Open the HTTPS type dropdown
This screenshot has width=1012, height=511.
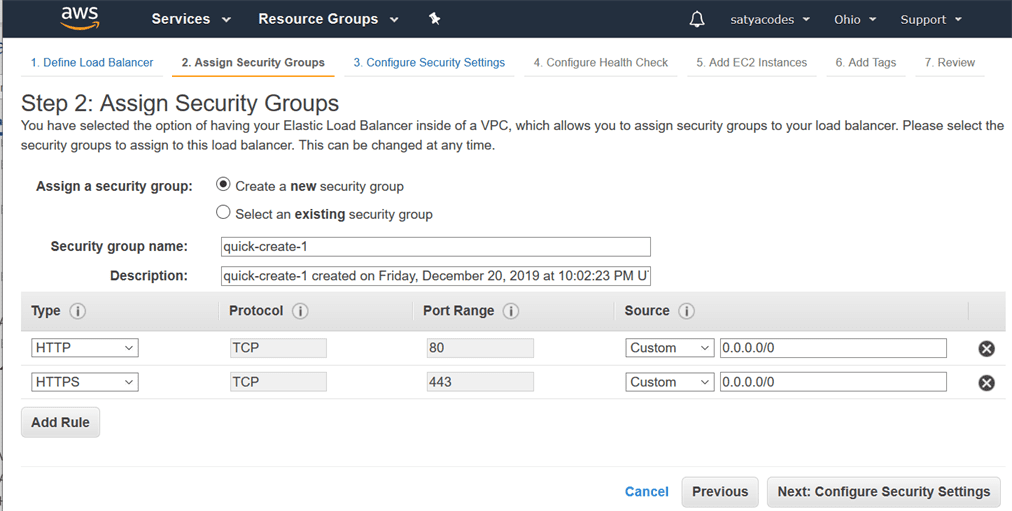(x=85, y=382)
